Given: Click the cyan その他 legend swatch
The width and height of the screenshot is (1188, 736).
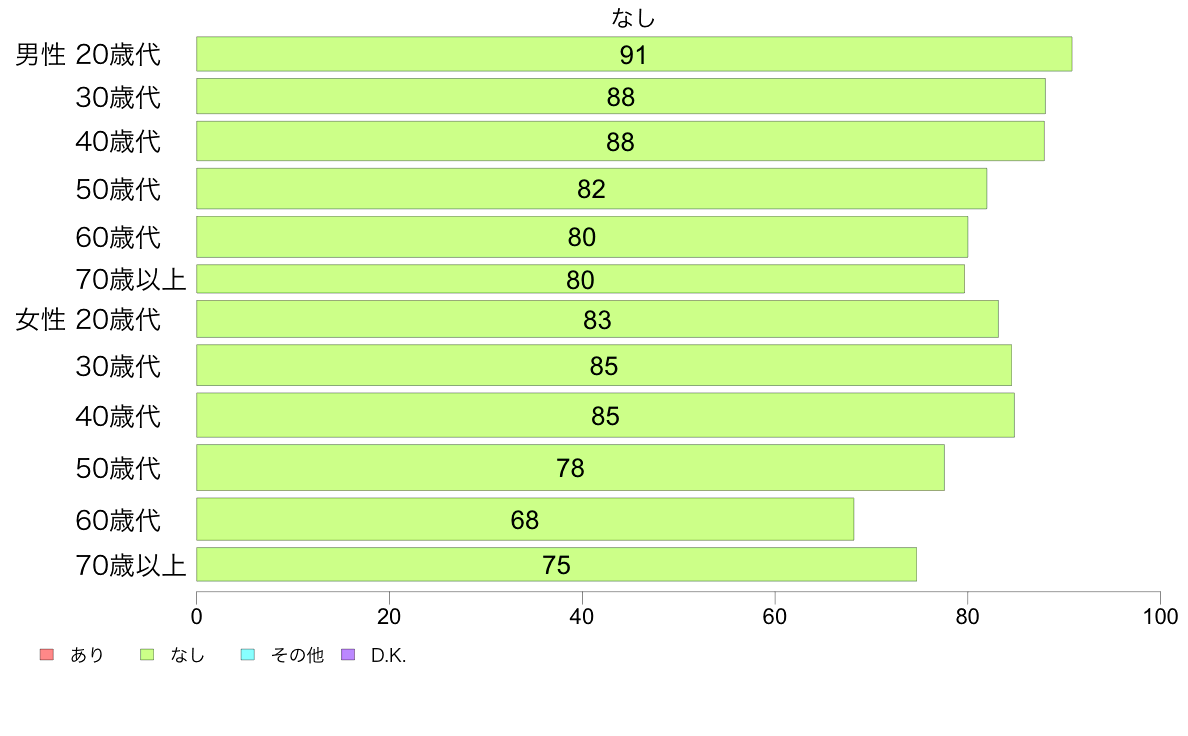Looking at the screenshot, I should [x=248, y=654].
